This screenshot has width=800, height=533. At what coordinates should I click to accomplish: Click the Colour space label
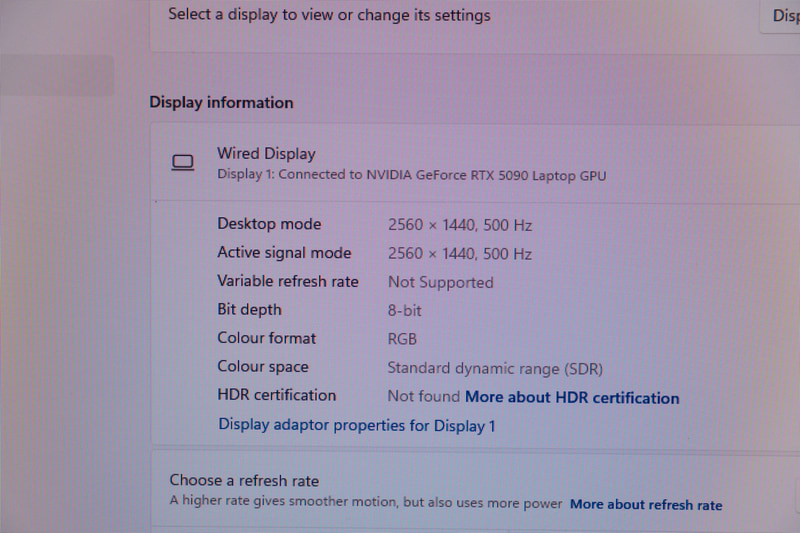coord(263,367)
